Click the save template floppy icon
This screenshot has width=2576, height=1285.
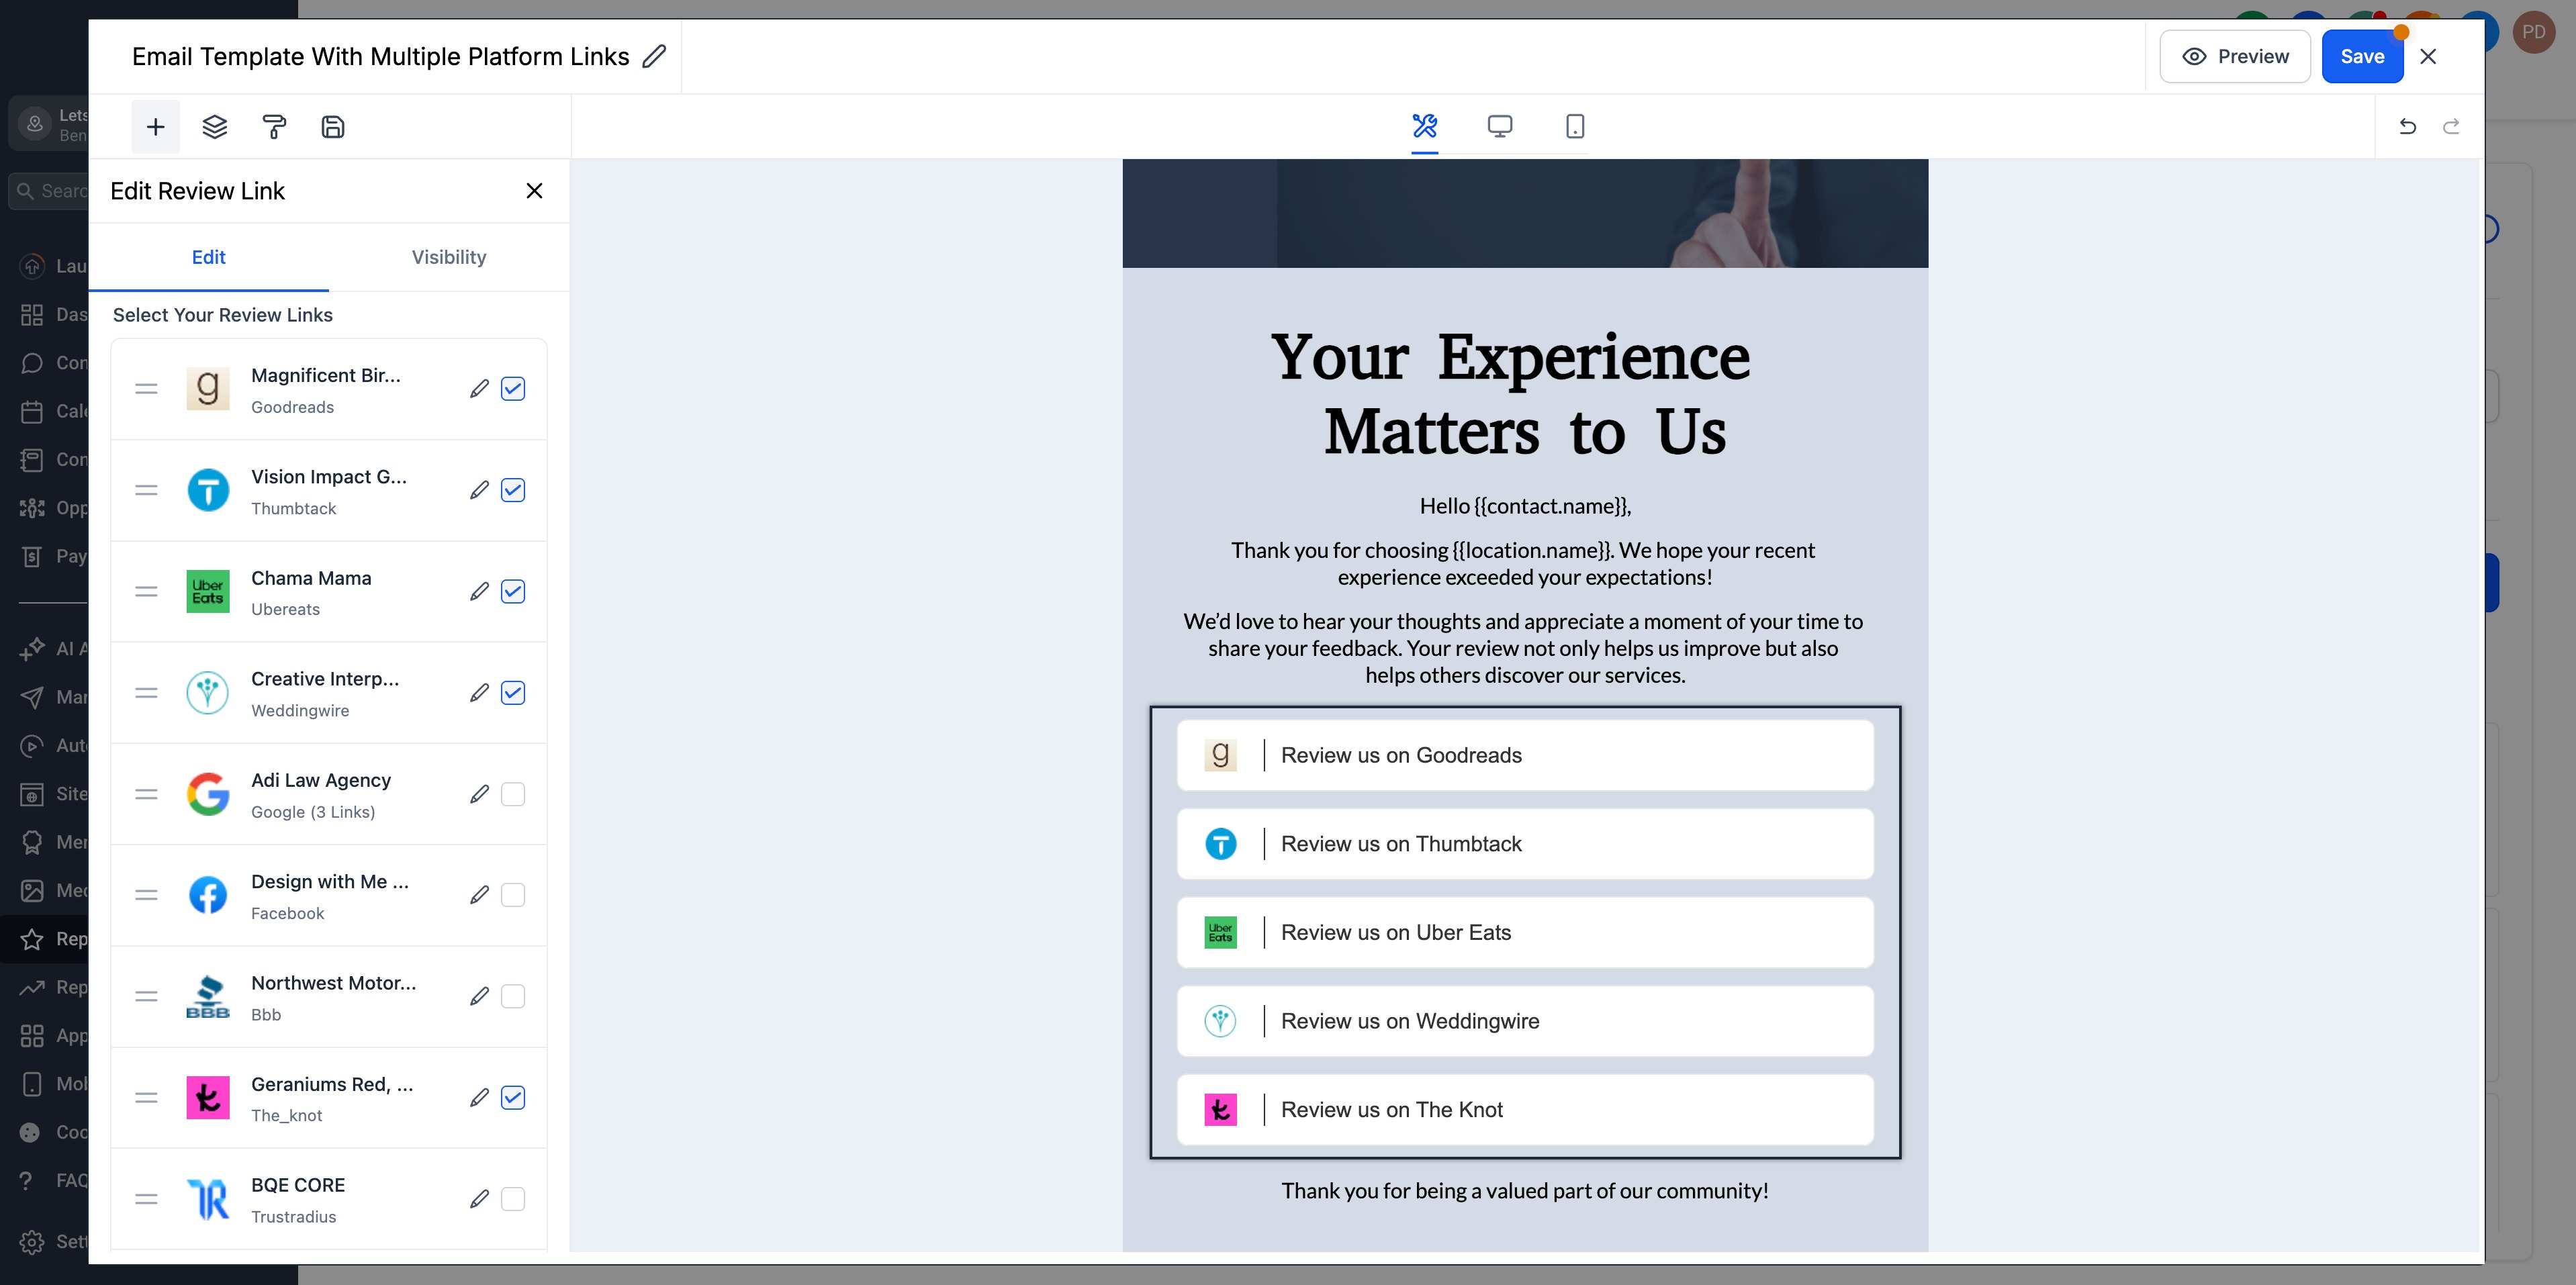(x=333, y=127)
